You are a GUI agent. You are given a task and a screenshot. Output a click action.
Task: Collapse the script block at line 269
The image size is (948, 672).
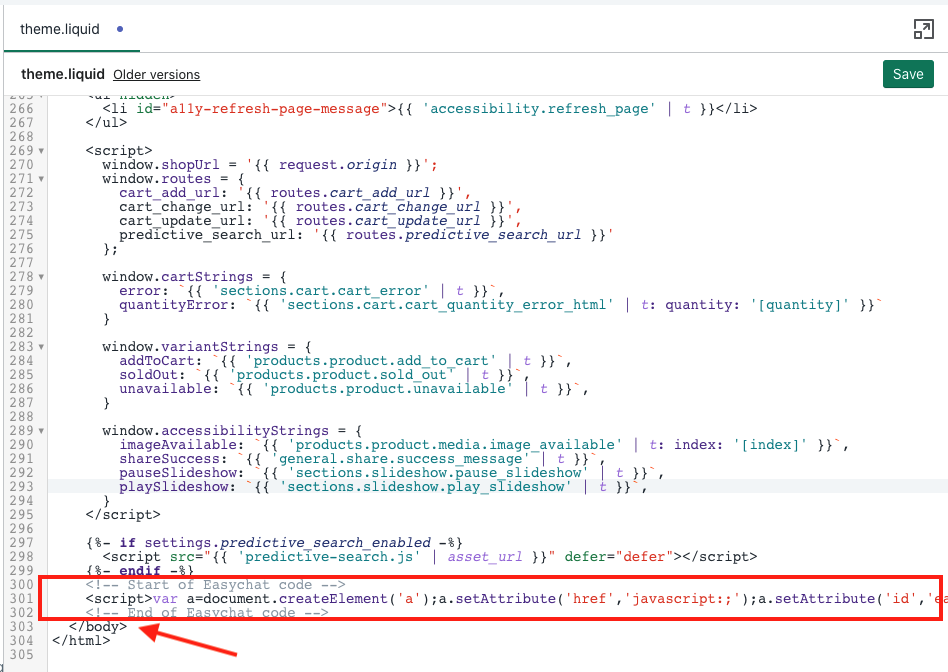tap(41, 151)
